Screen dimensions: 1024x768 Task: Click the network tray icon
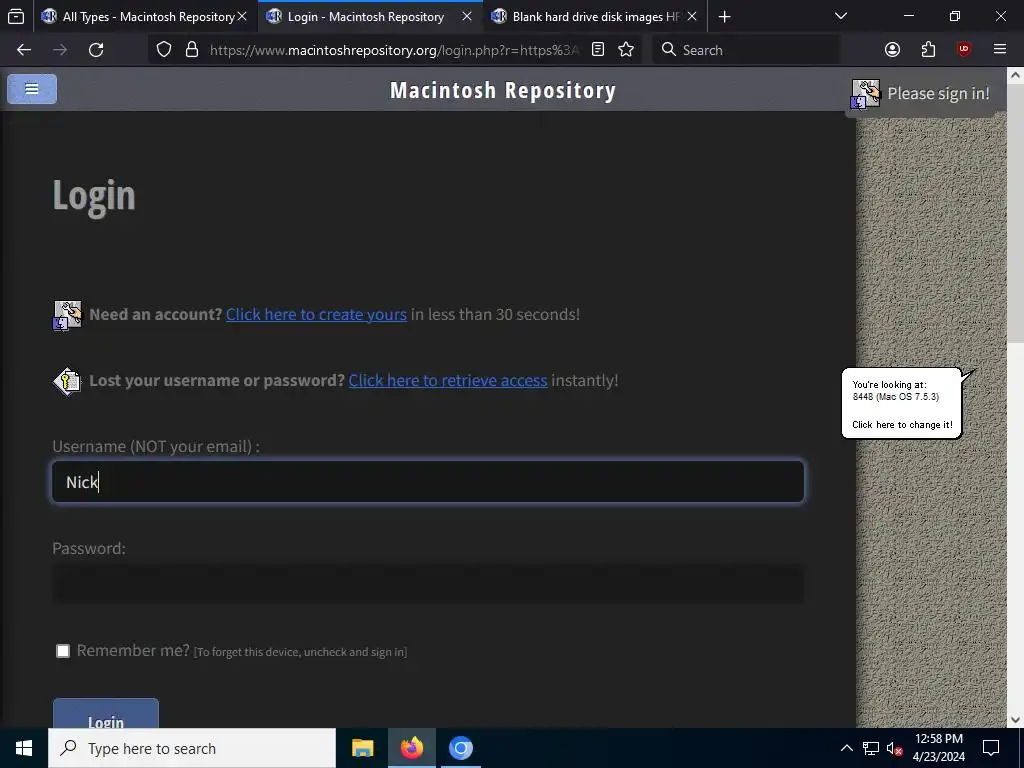[871, 748]
